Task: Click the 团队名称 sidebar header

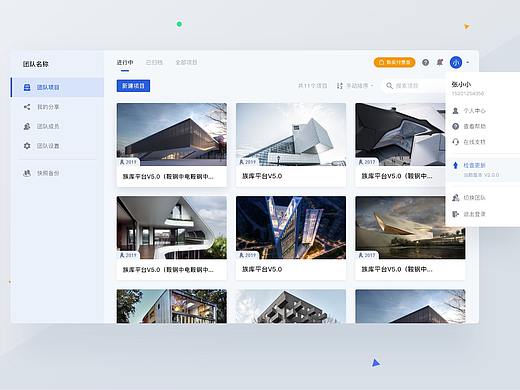Action: click(x=36, y=64)
